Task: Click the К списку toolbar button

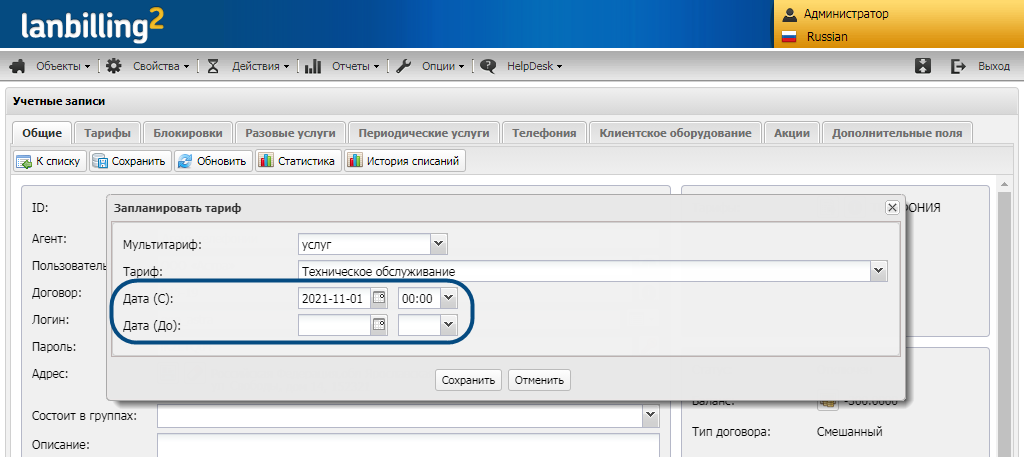Action: click(x=50, y=161)
